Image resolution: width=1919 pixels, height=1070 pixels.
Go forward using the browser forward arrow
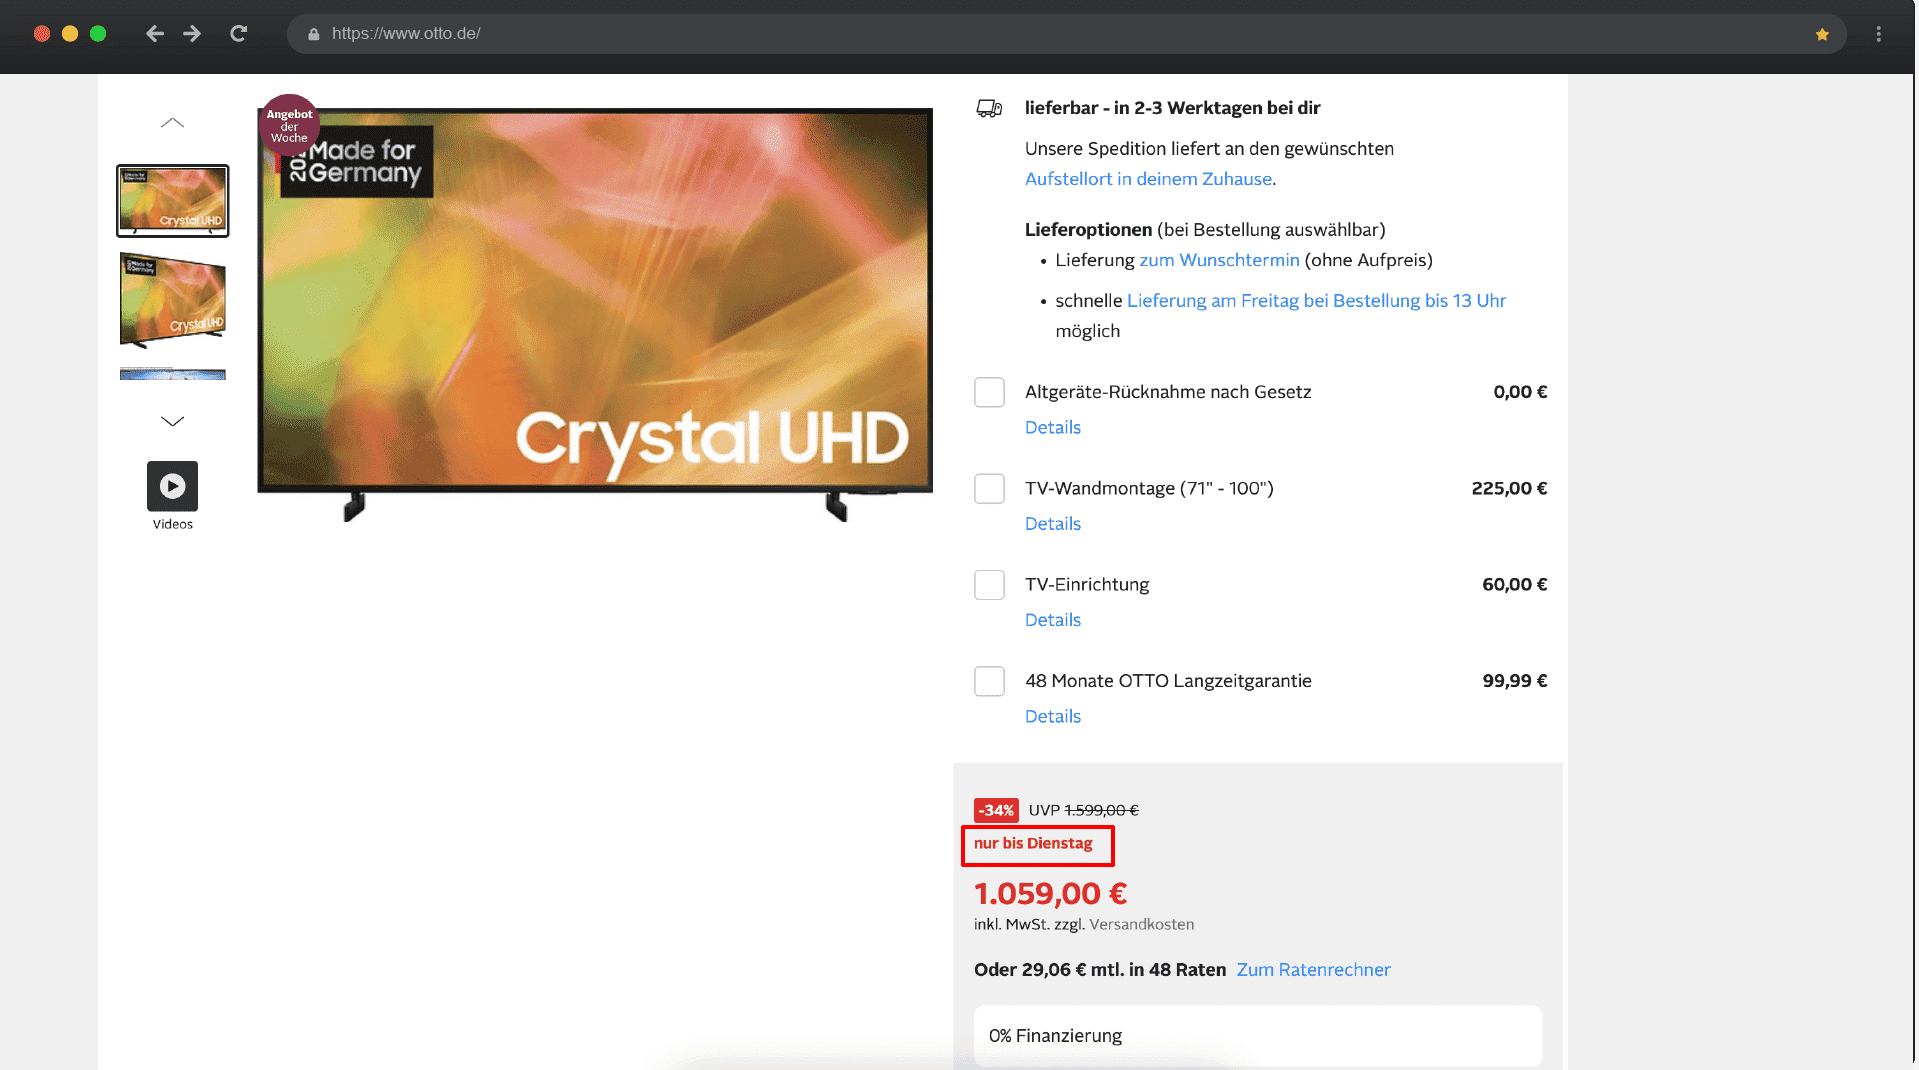[x=192, y=34]
